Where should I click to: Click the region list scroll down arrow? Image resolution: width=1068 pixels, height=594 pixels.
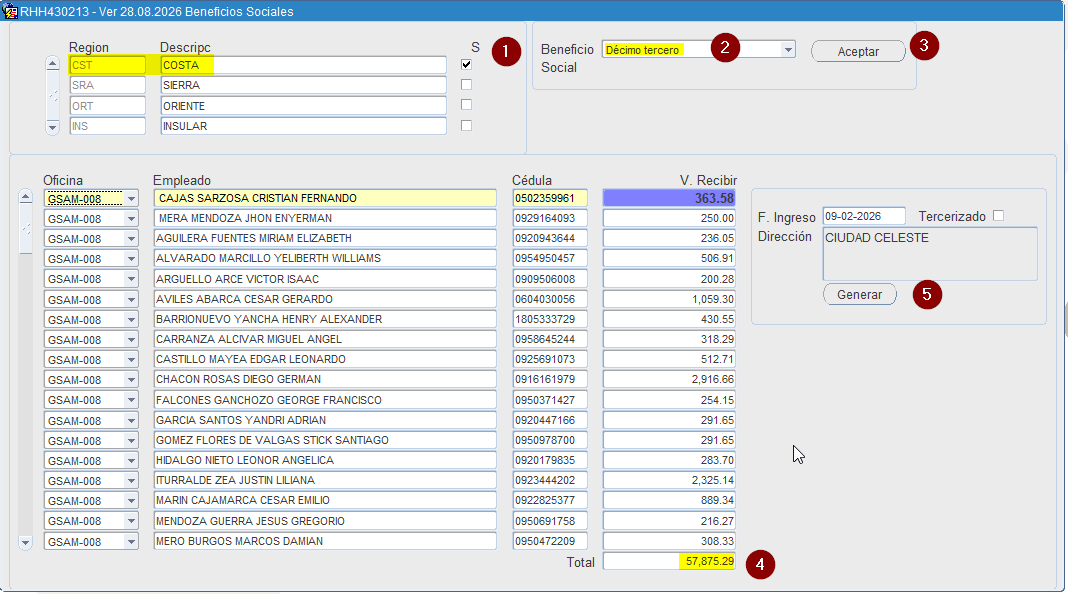52,127
